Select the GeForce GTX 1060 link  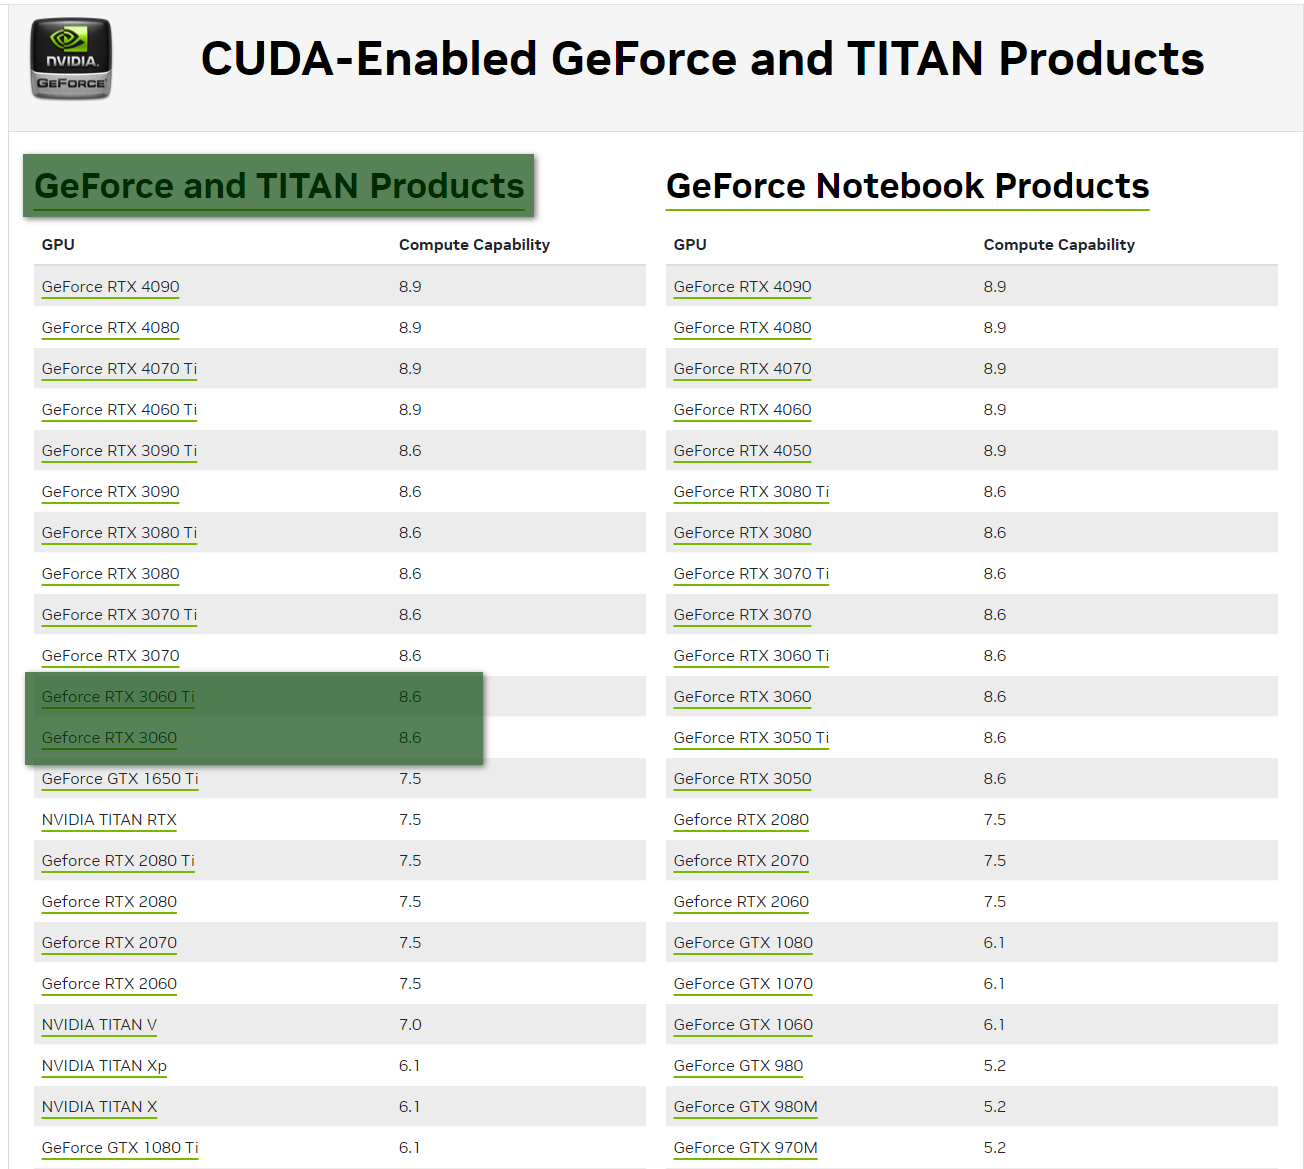click(743, 1025)
